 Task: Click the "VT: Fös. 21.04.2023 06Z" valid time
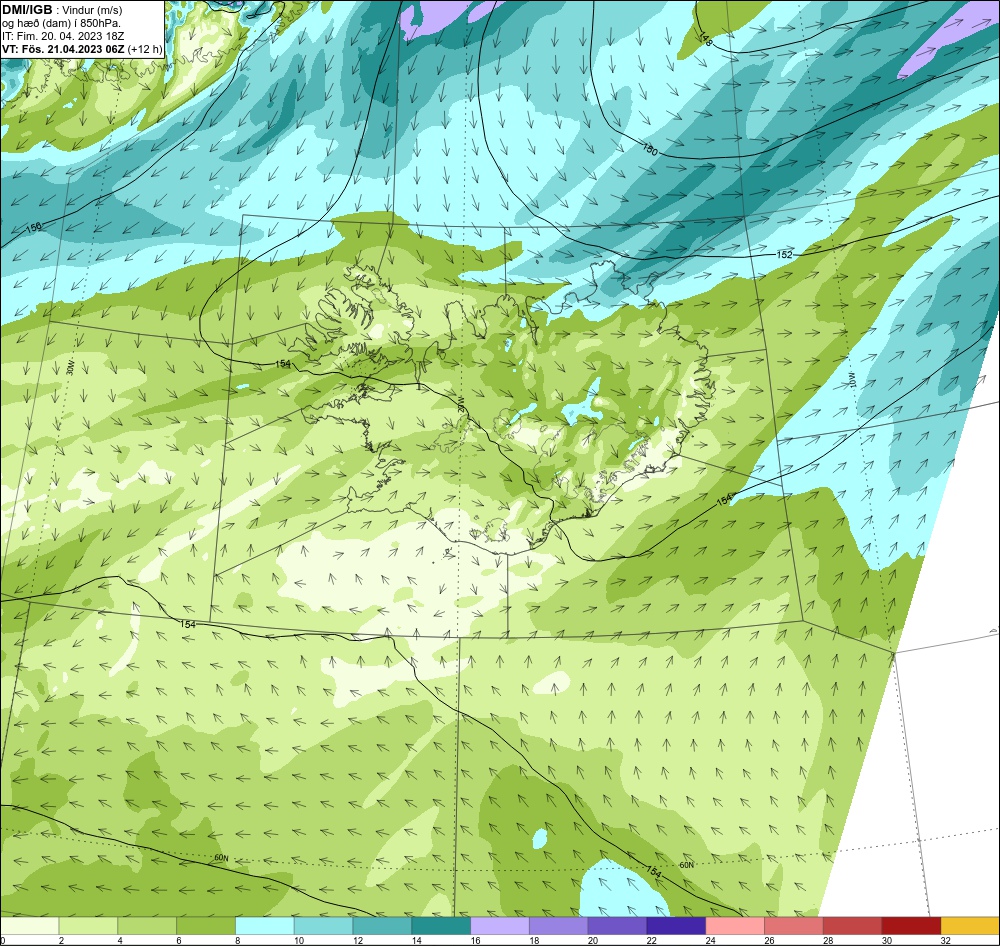coord(63,49)
